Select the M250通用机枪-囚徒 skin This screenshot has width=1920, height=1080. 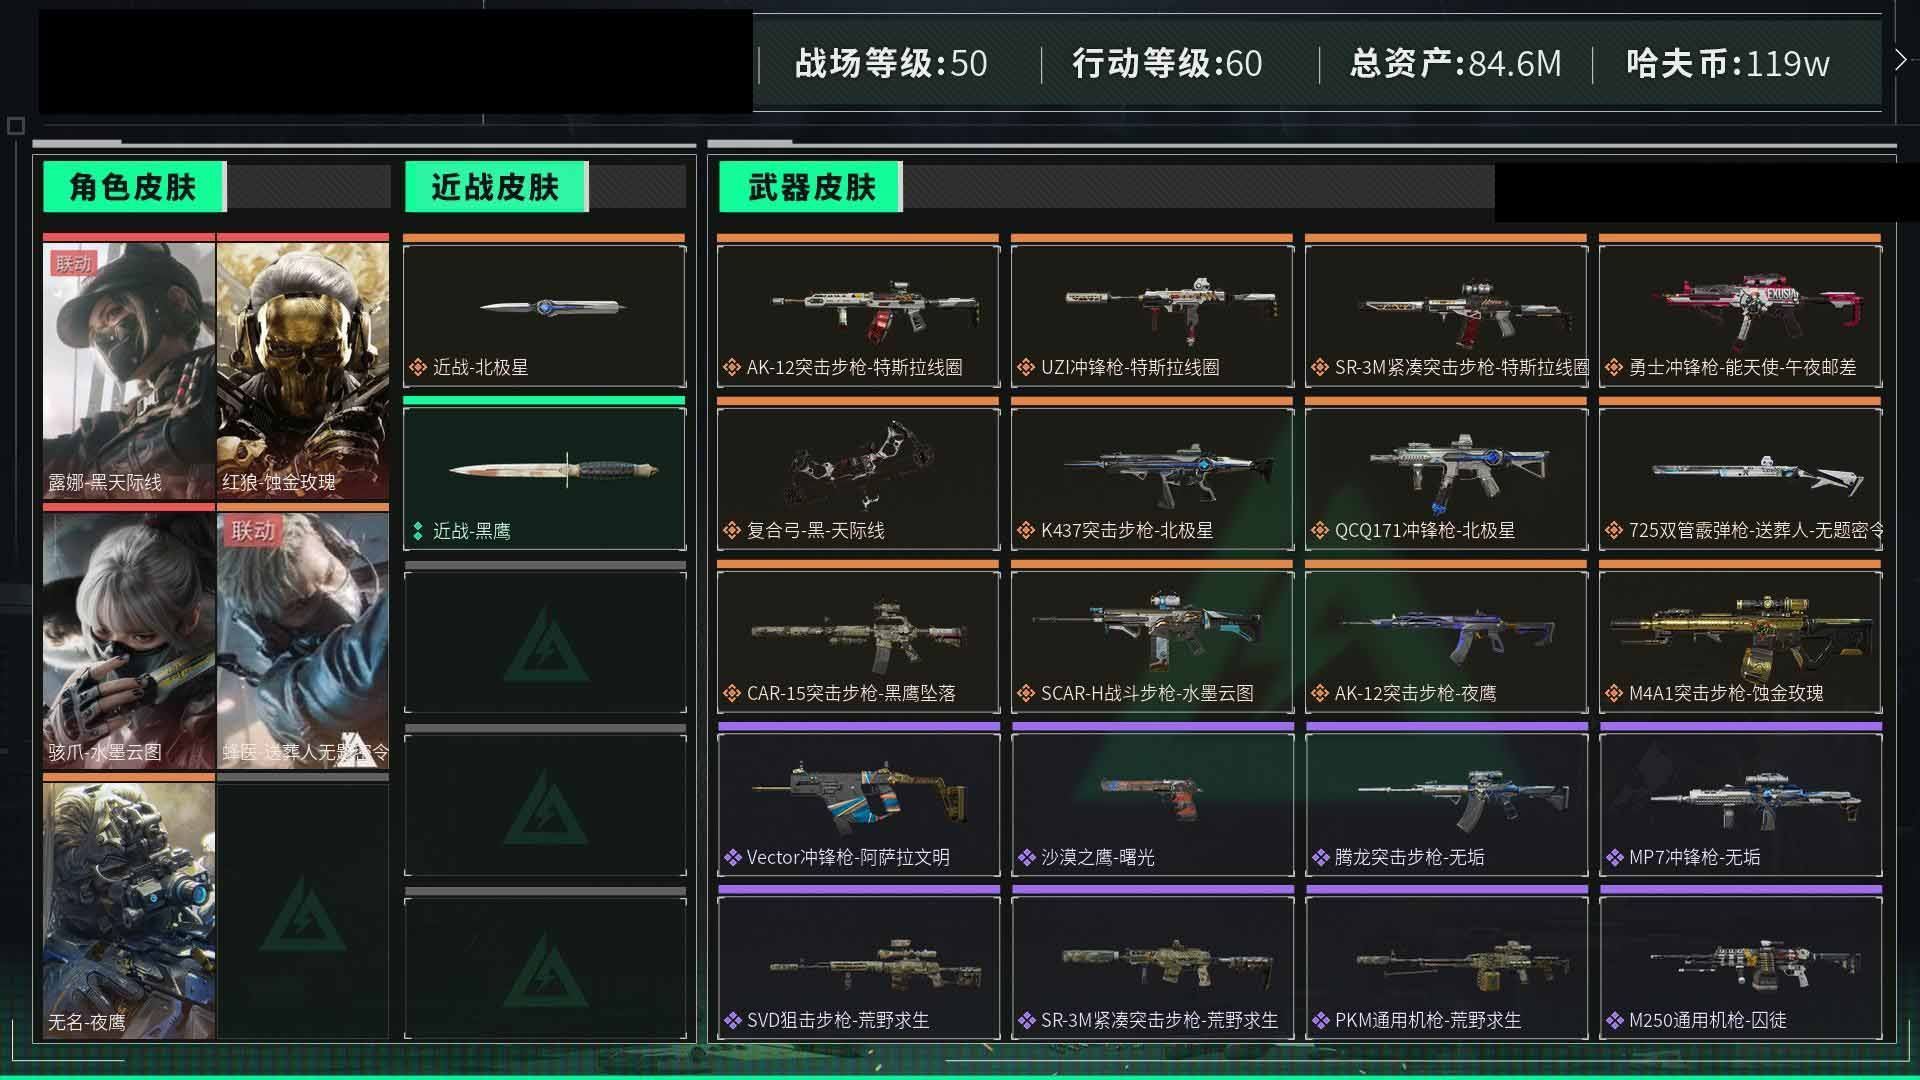tap(1740, 967)
